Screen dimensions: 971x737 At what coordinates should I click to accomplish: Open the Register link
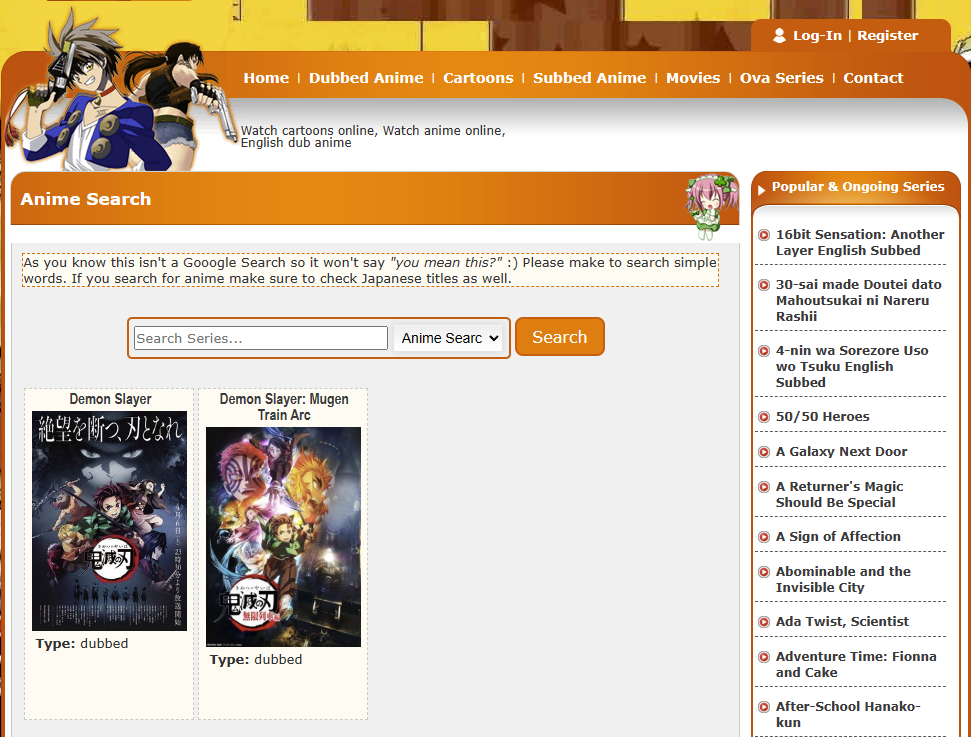[x=887, y=36]
